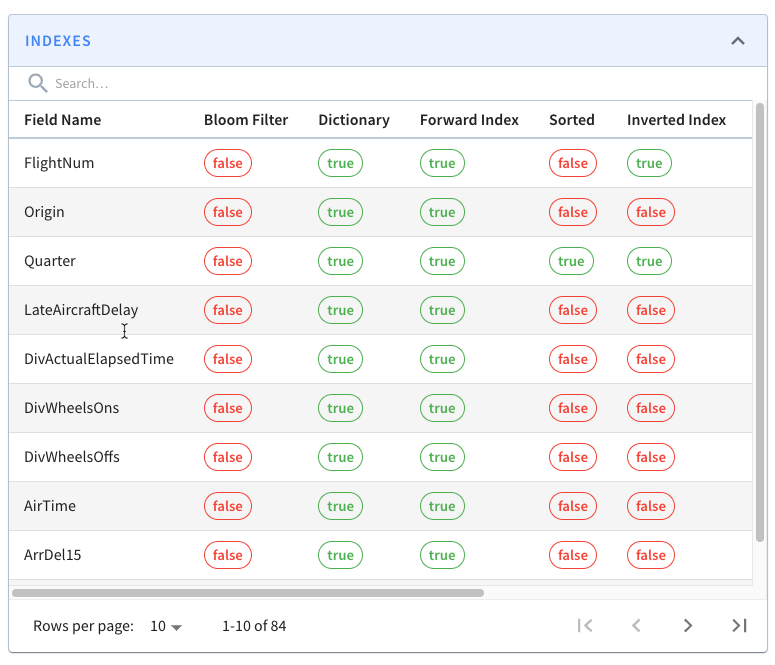Click the Indexes panel header title
This screenshot has width=775, height=665.
click(58, 41)
